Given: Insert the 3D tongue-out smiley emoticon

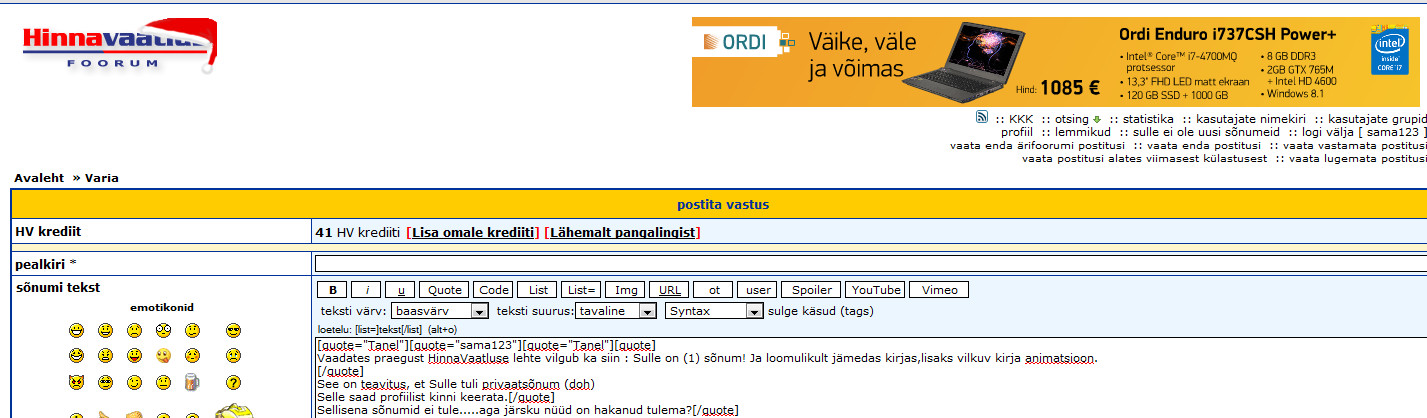Looking at the screenshot, I should [163, 356].
